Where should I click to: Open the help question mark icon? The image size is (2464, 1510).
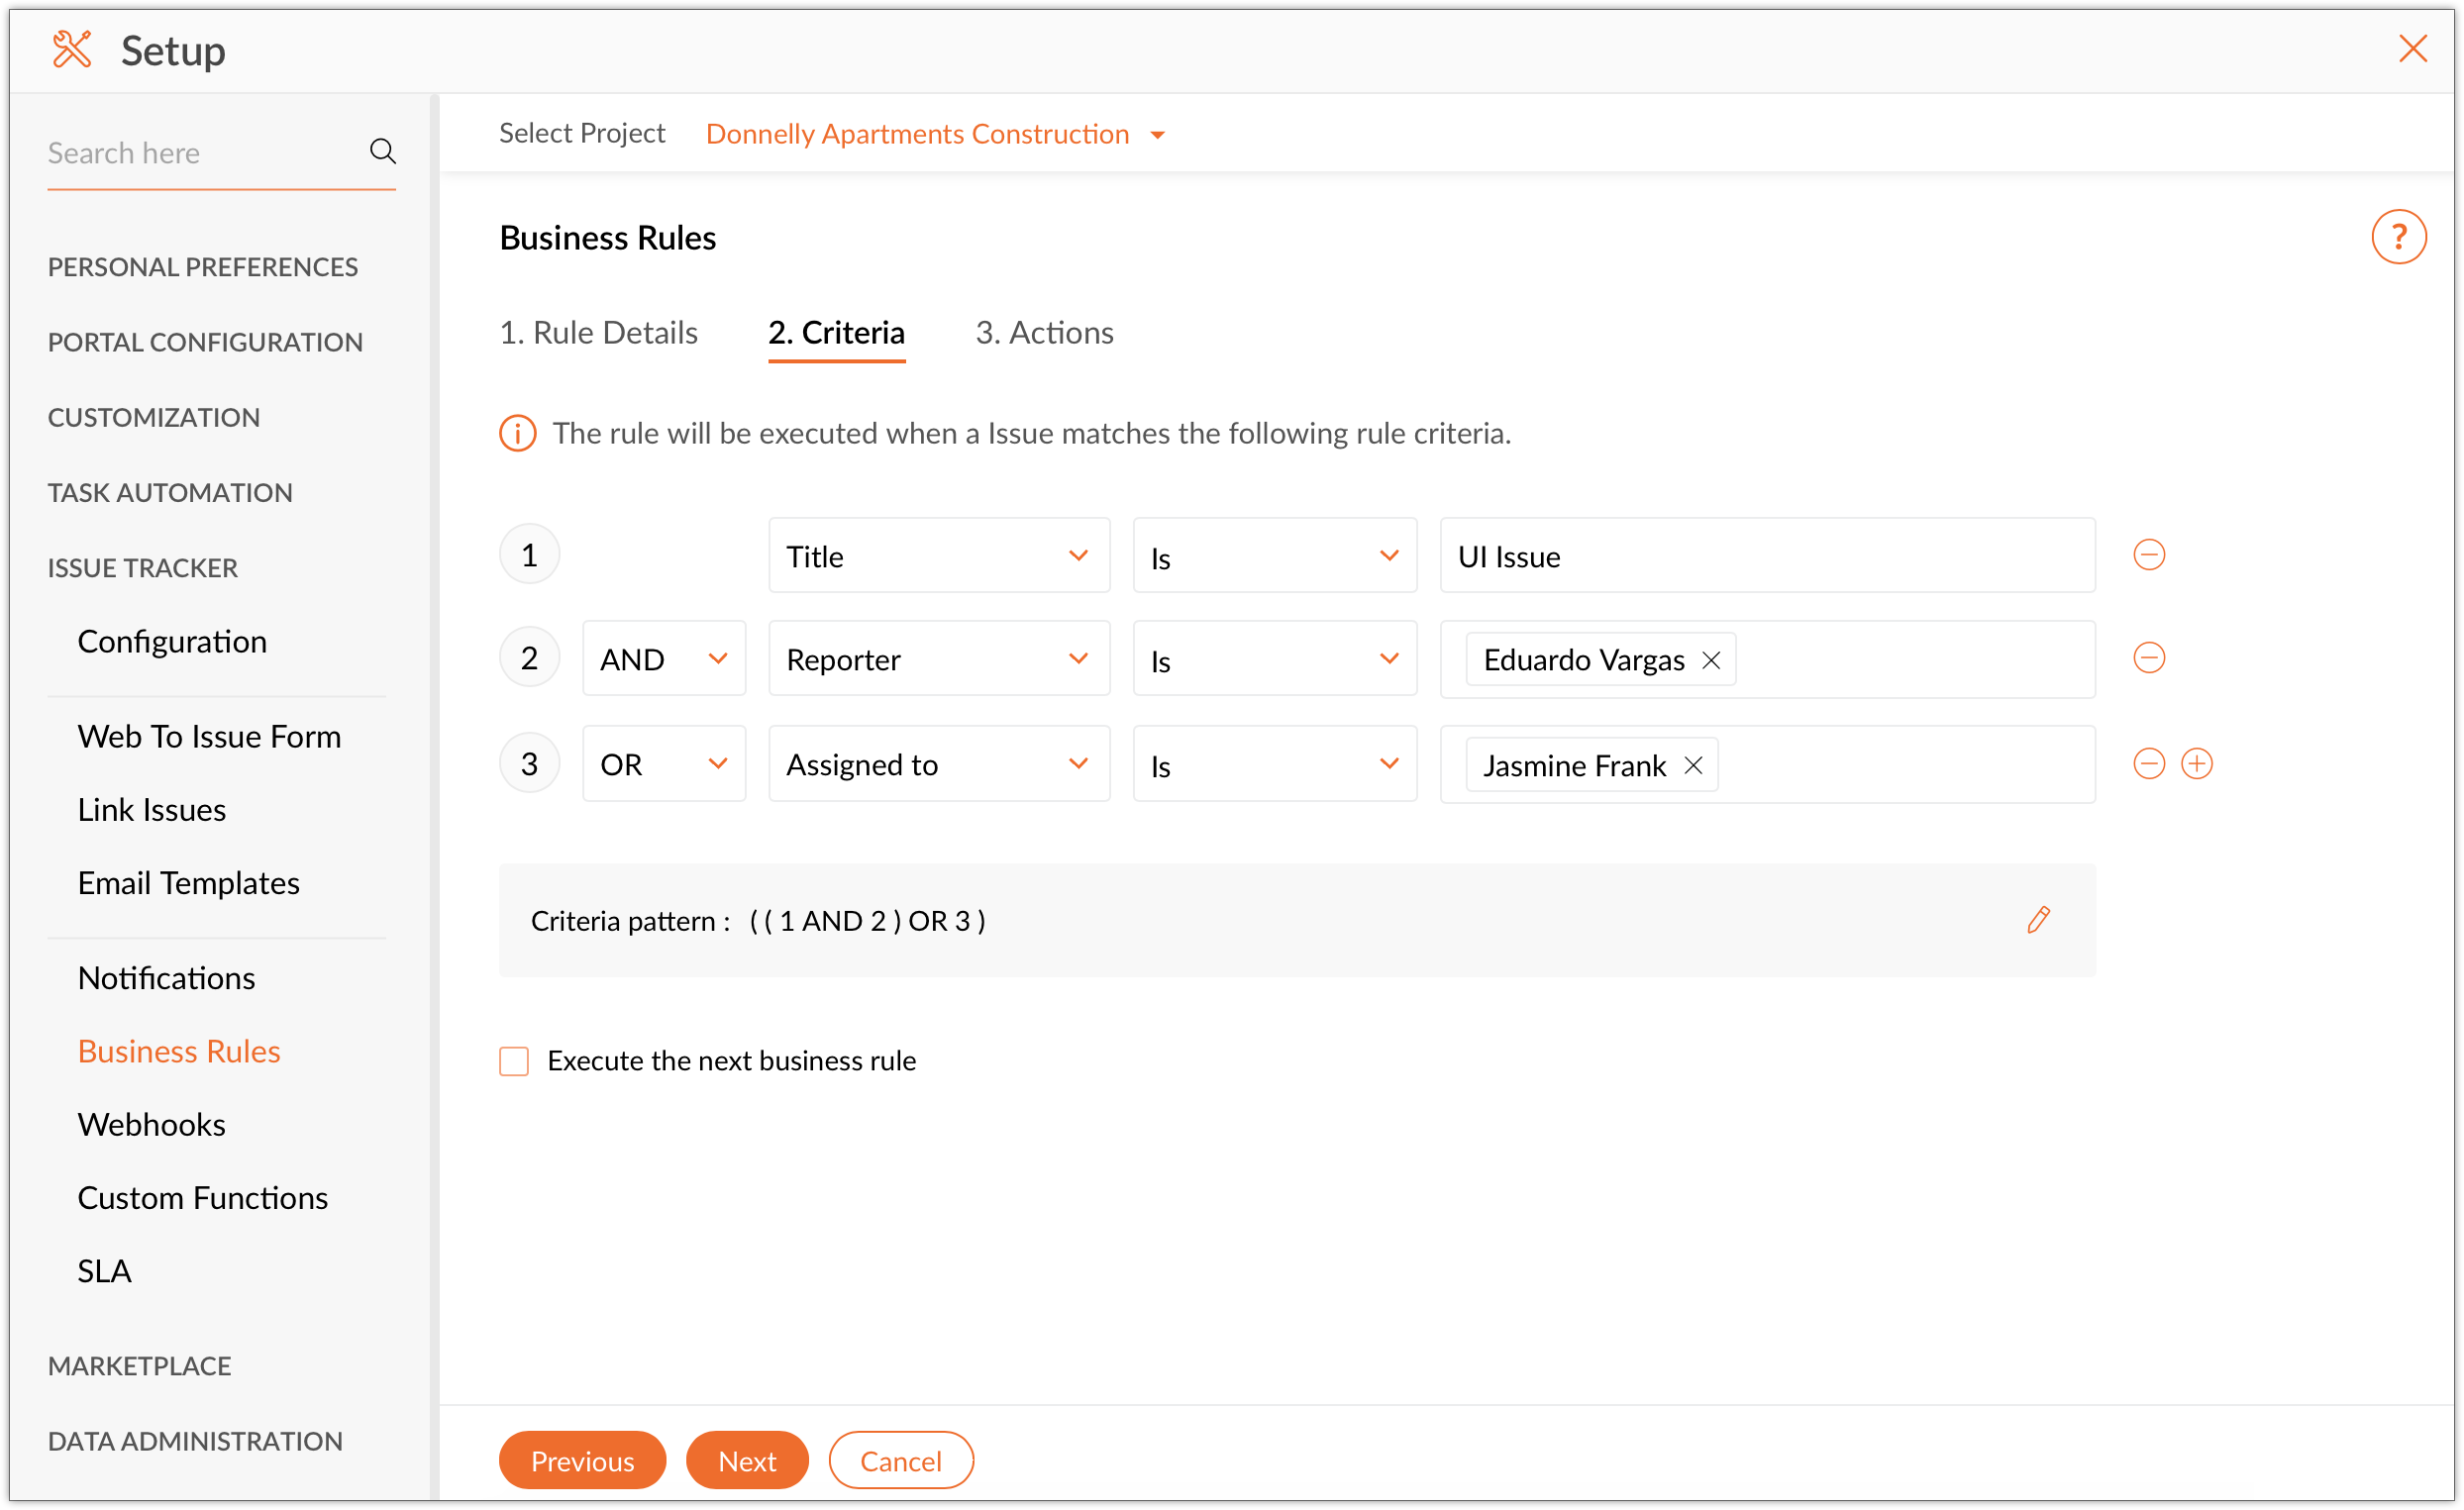[x=2398, y=237]
